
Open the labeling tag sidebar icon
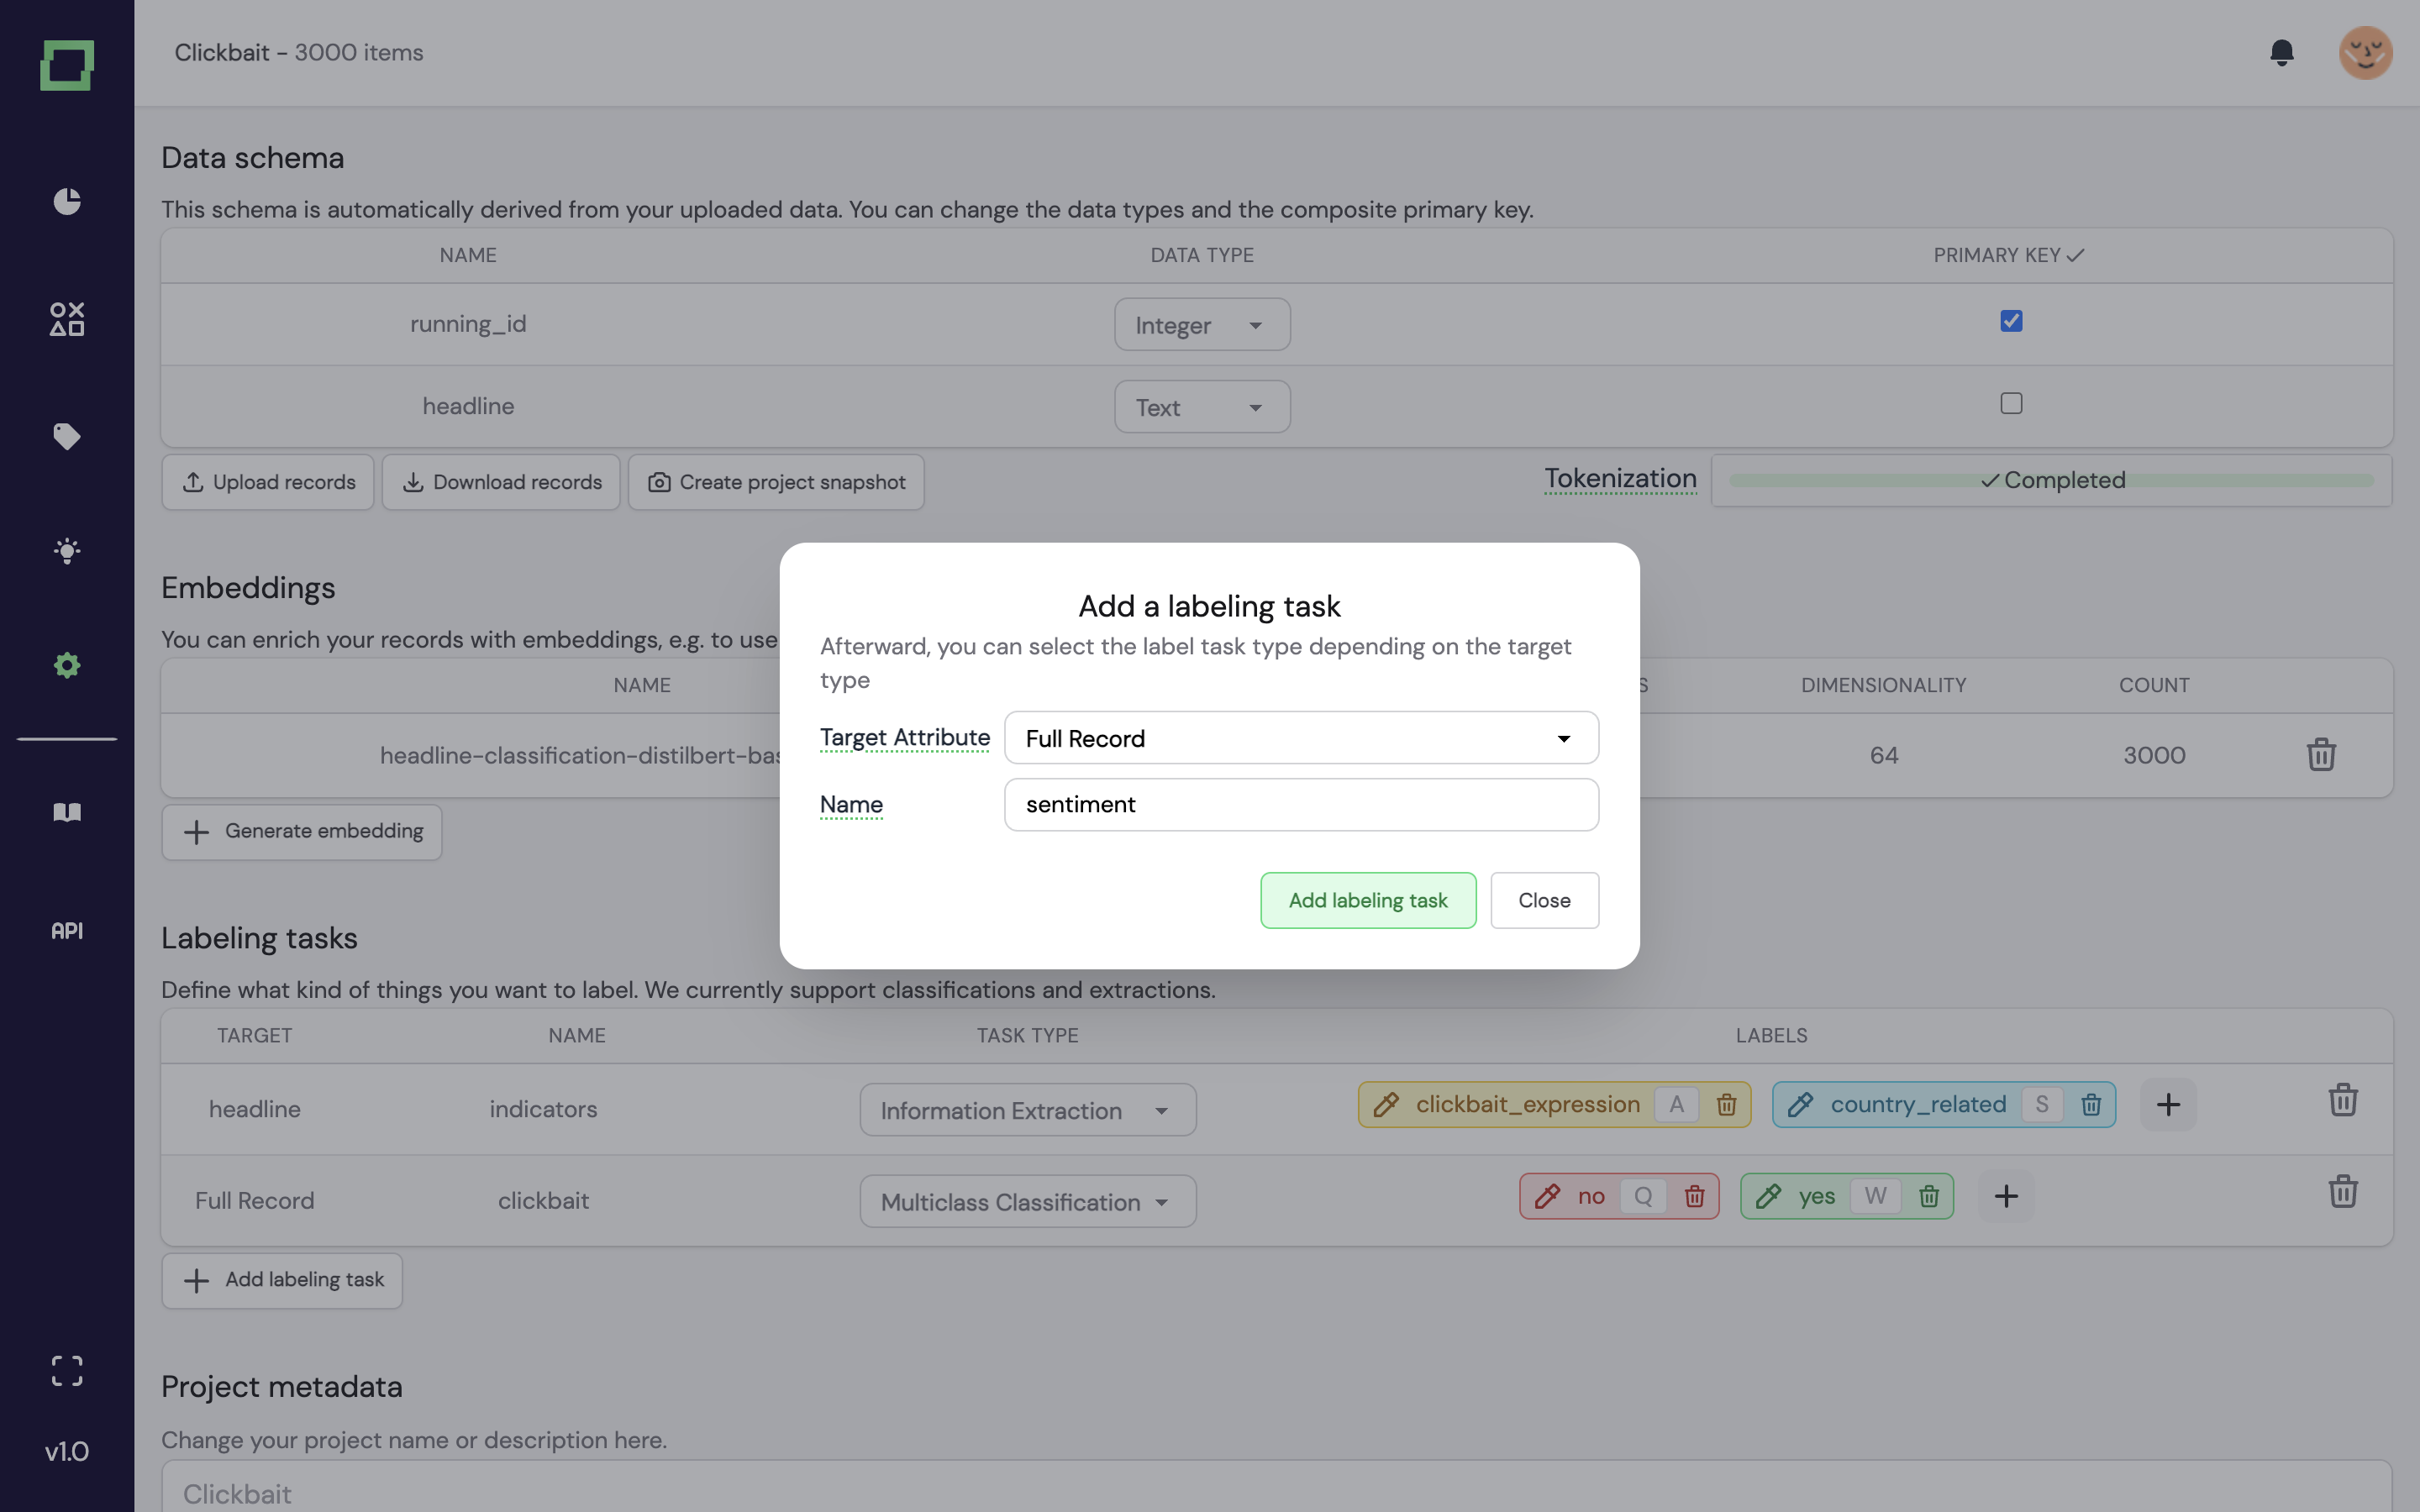click(67, 436)
